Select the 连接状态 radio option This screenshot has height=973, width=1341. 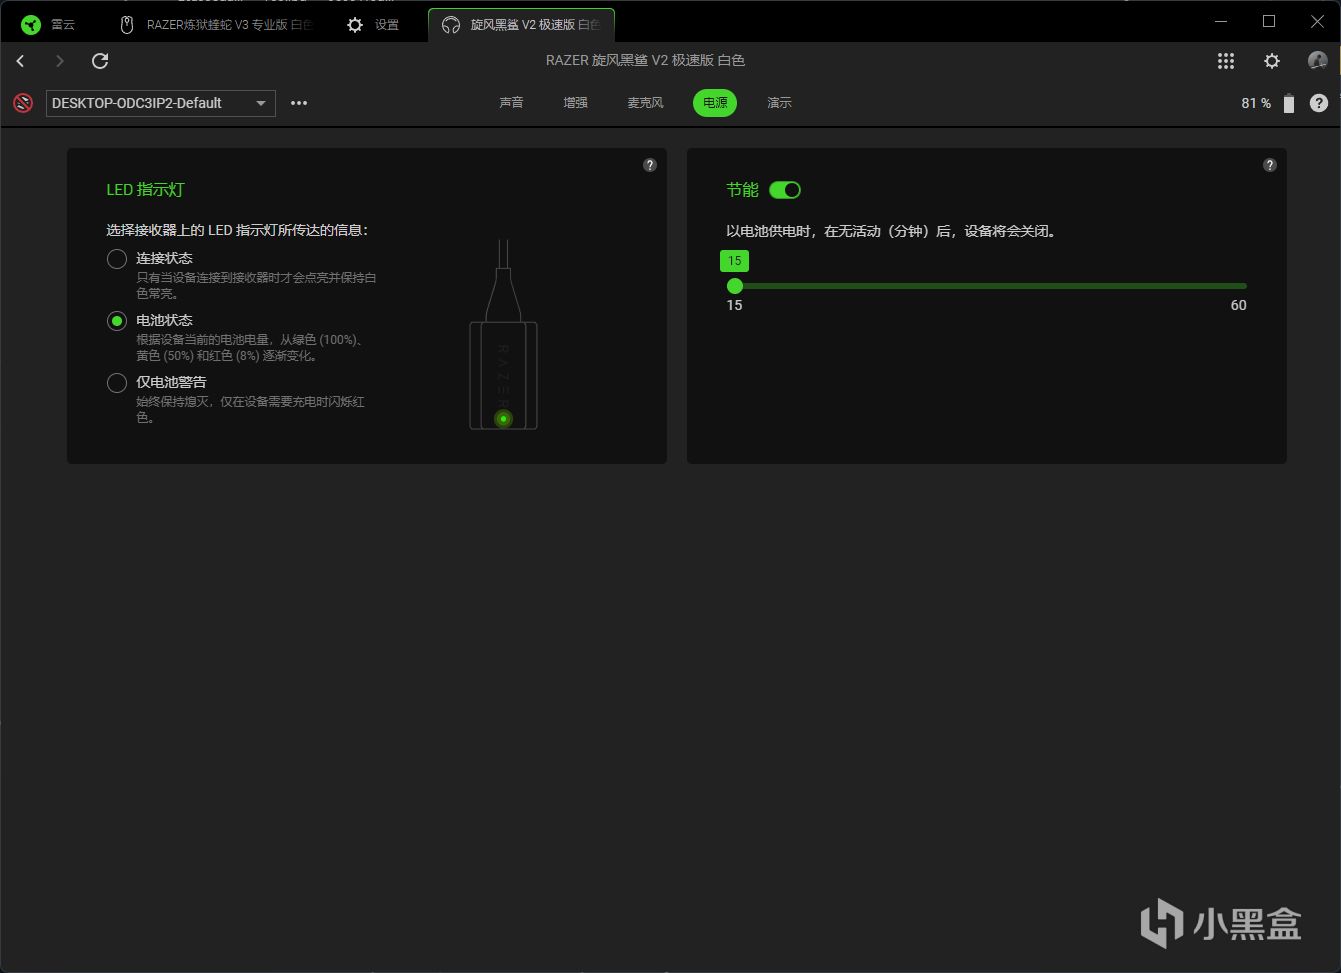tap(117, 259)
